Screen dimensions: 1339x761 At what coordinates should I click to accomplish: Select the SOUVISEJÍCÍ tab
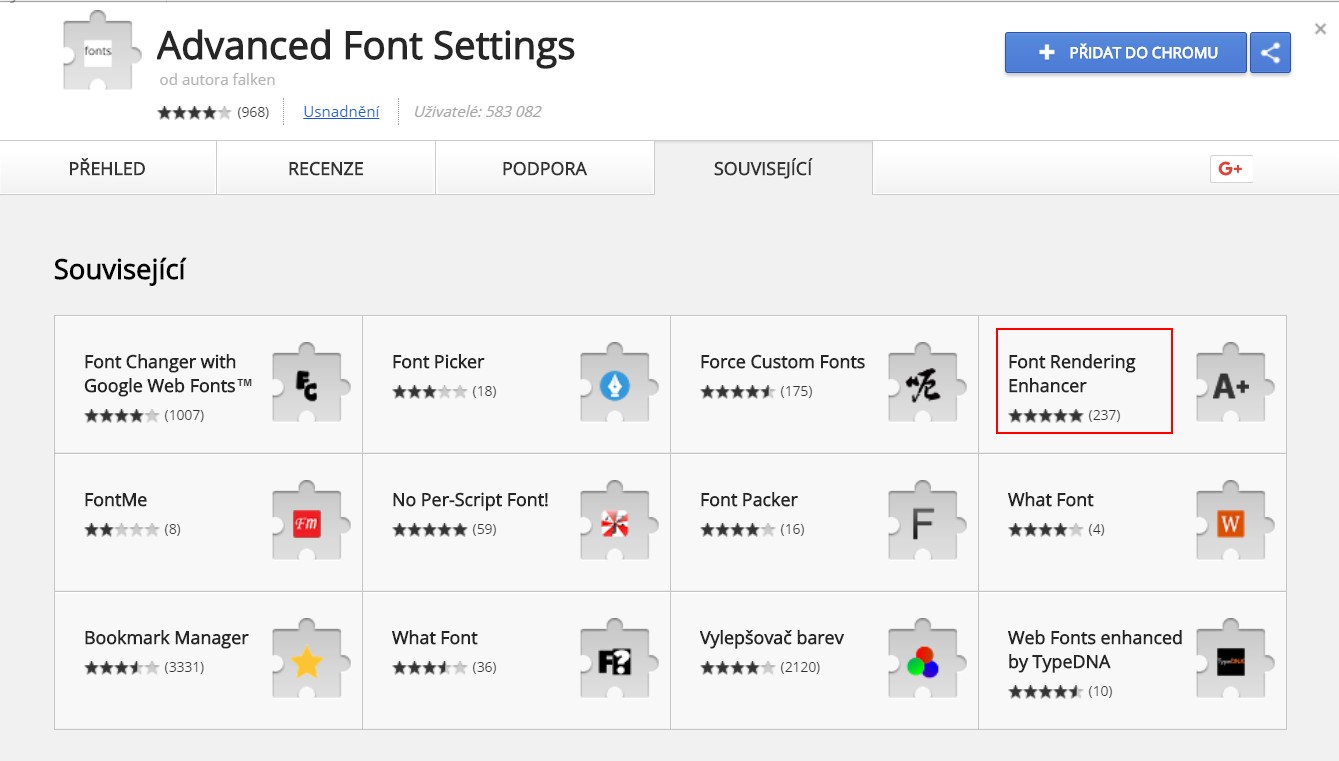[x=763, y=168]
